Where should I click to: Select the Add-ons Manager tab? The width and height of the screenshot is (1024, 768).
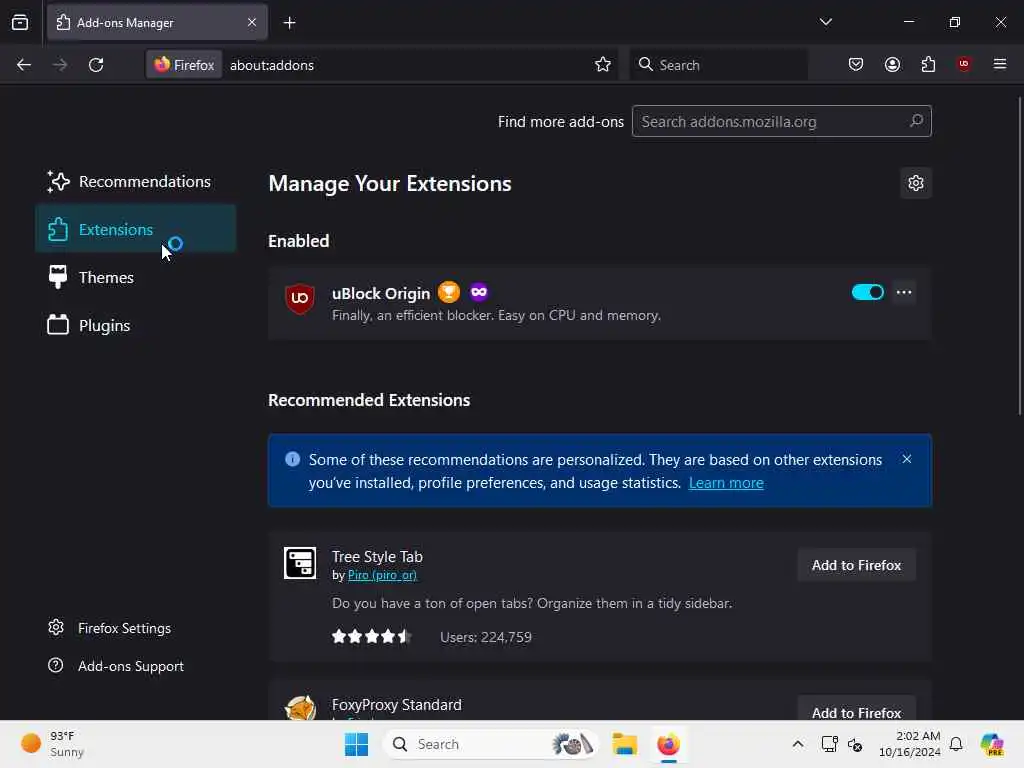pos(157,22)
